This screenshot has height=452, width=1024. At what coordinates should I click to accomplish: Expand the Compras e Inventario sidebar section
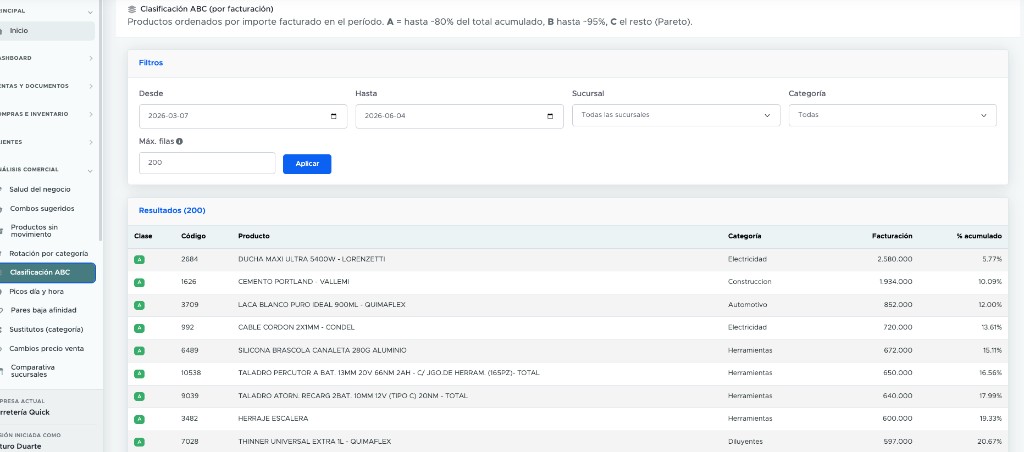point(47,114)
